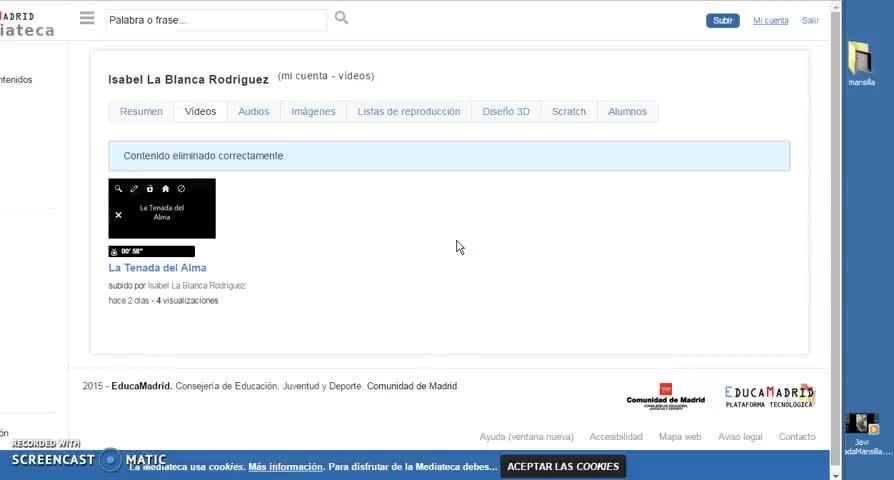This screenshot has width=894, height=480.
Task: Open mansilla folder on desktop
Action: click(861, 63)
